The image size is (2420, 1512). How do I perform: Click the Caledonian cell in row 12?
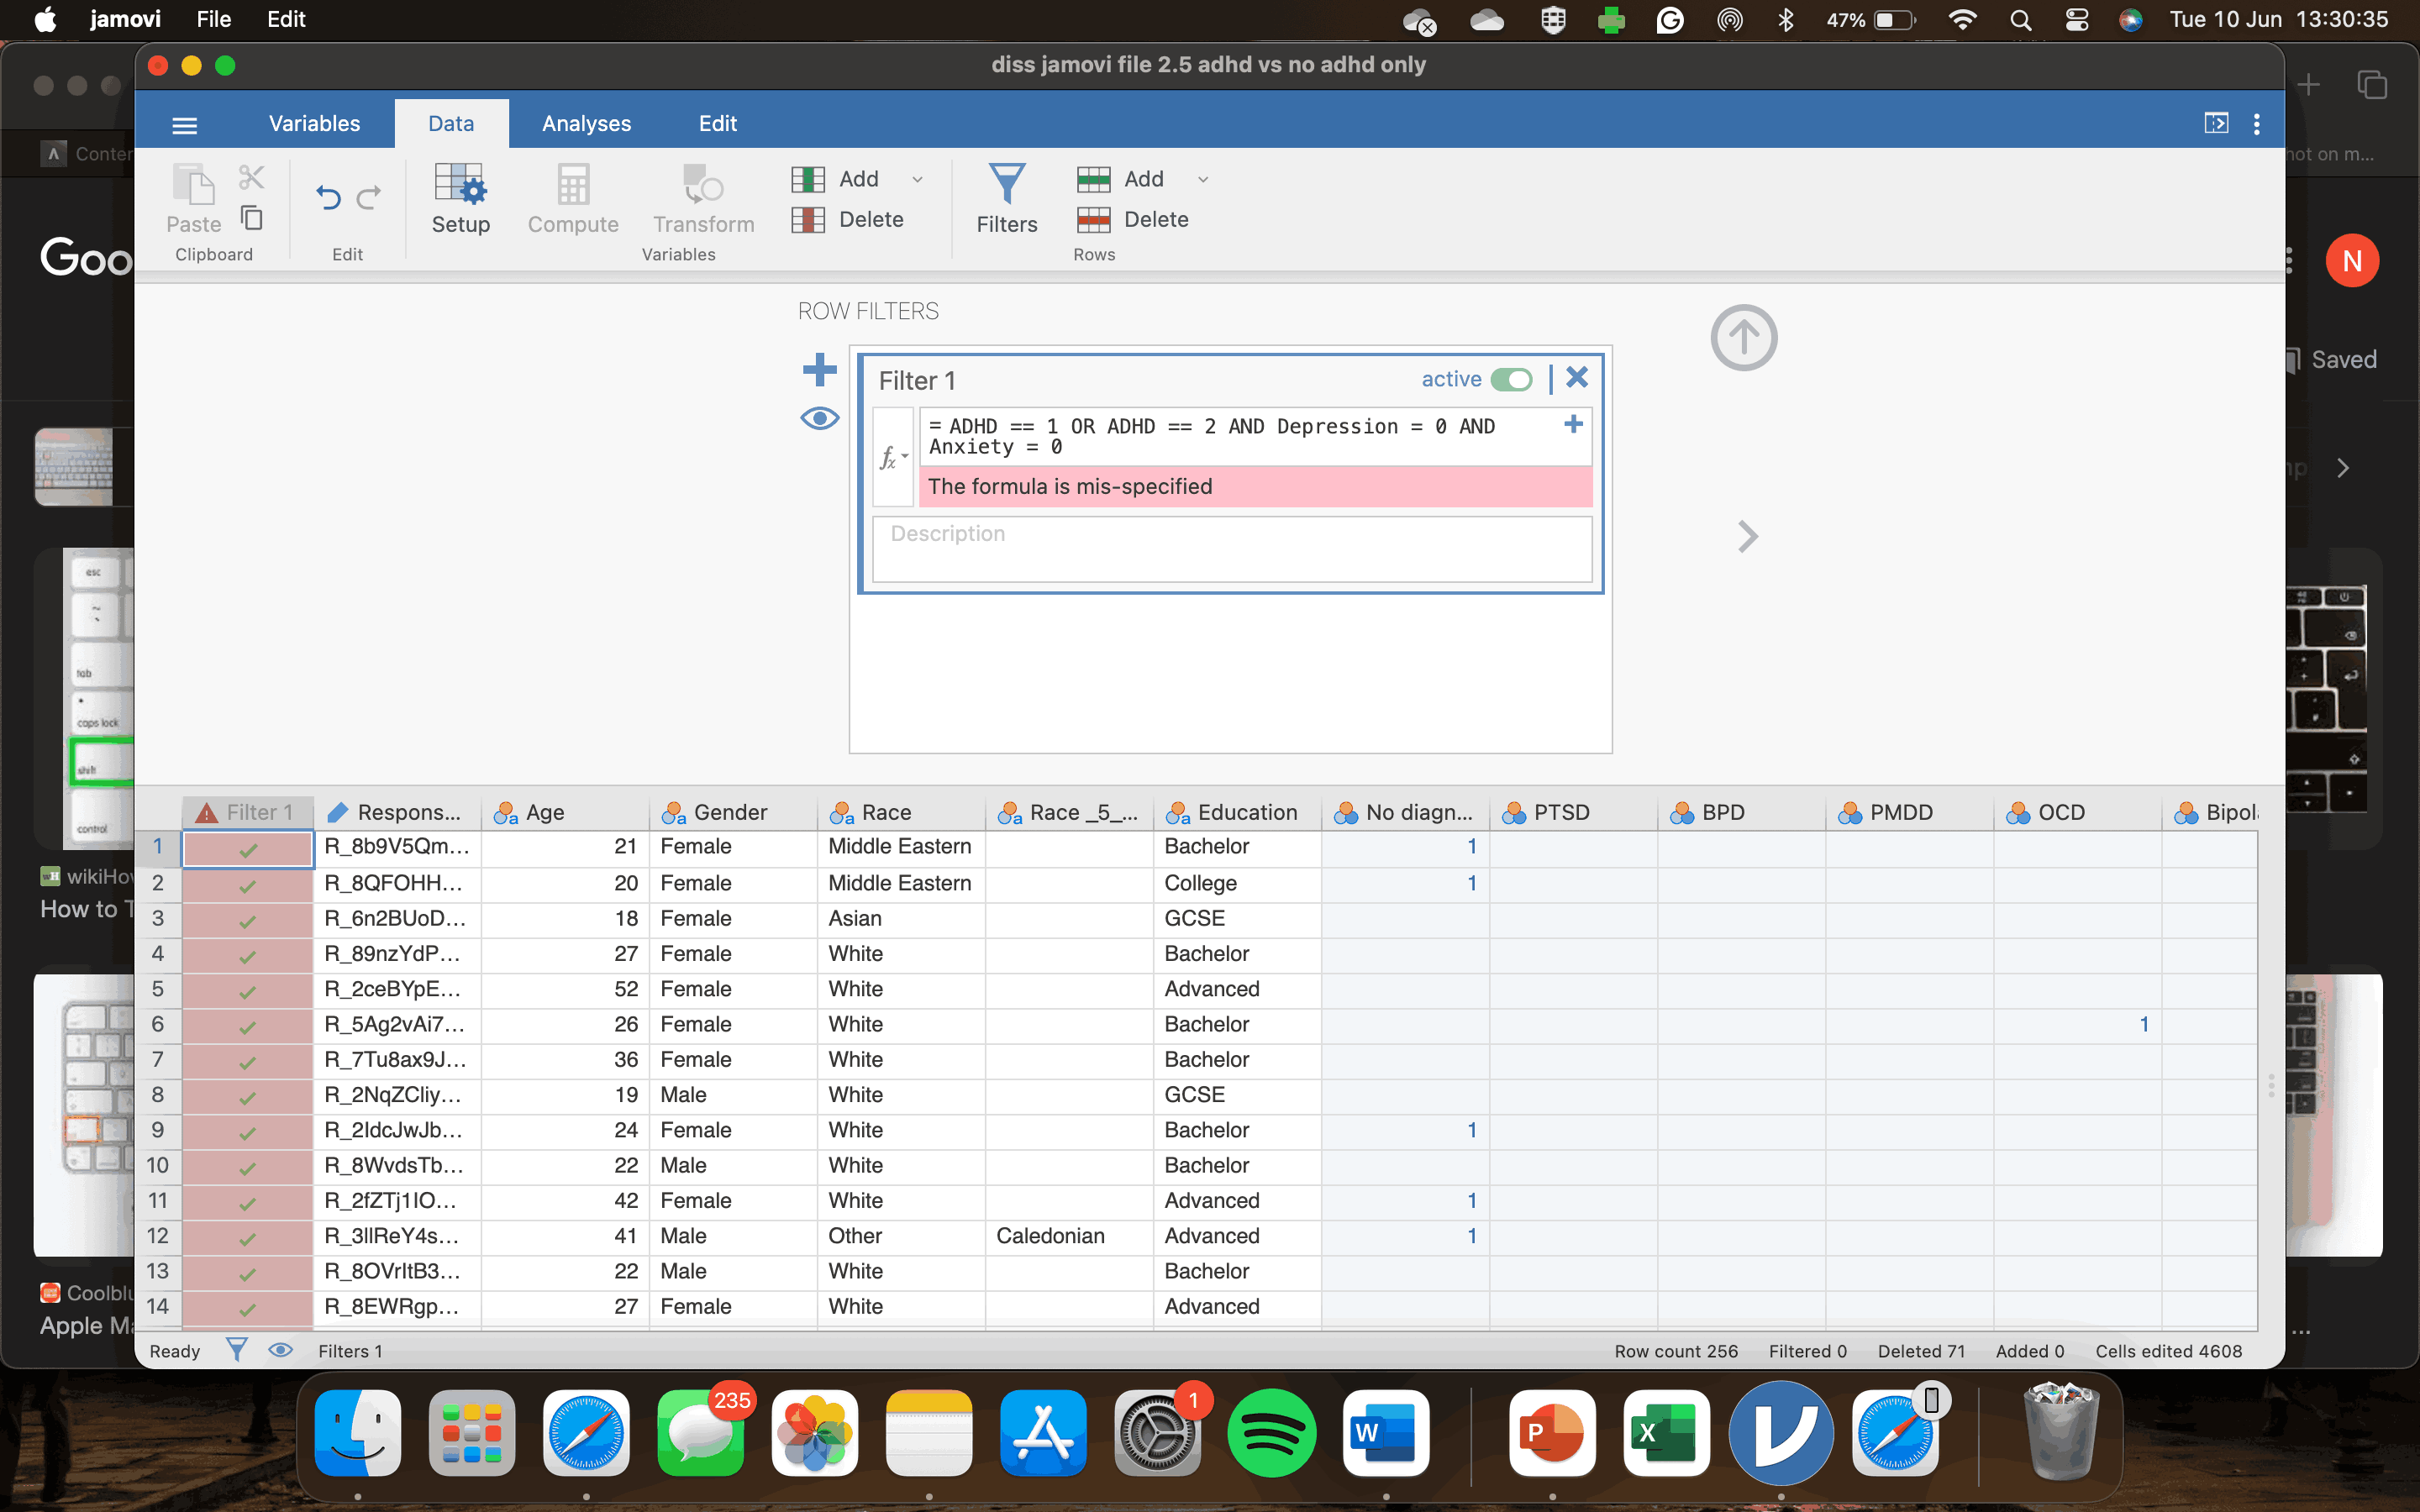coord(1069,1236)
